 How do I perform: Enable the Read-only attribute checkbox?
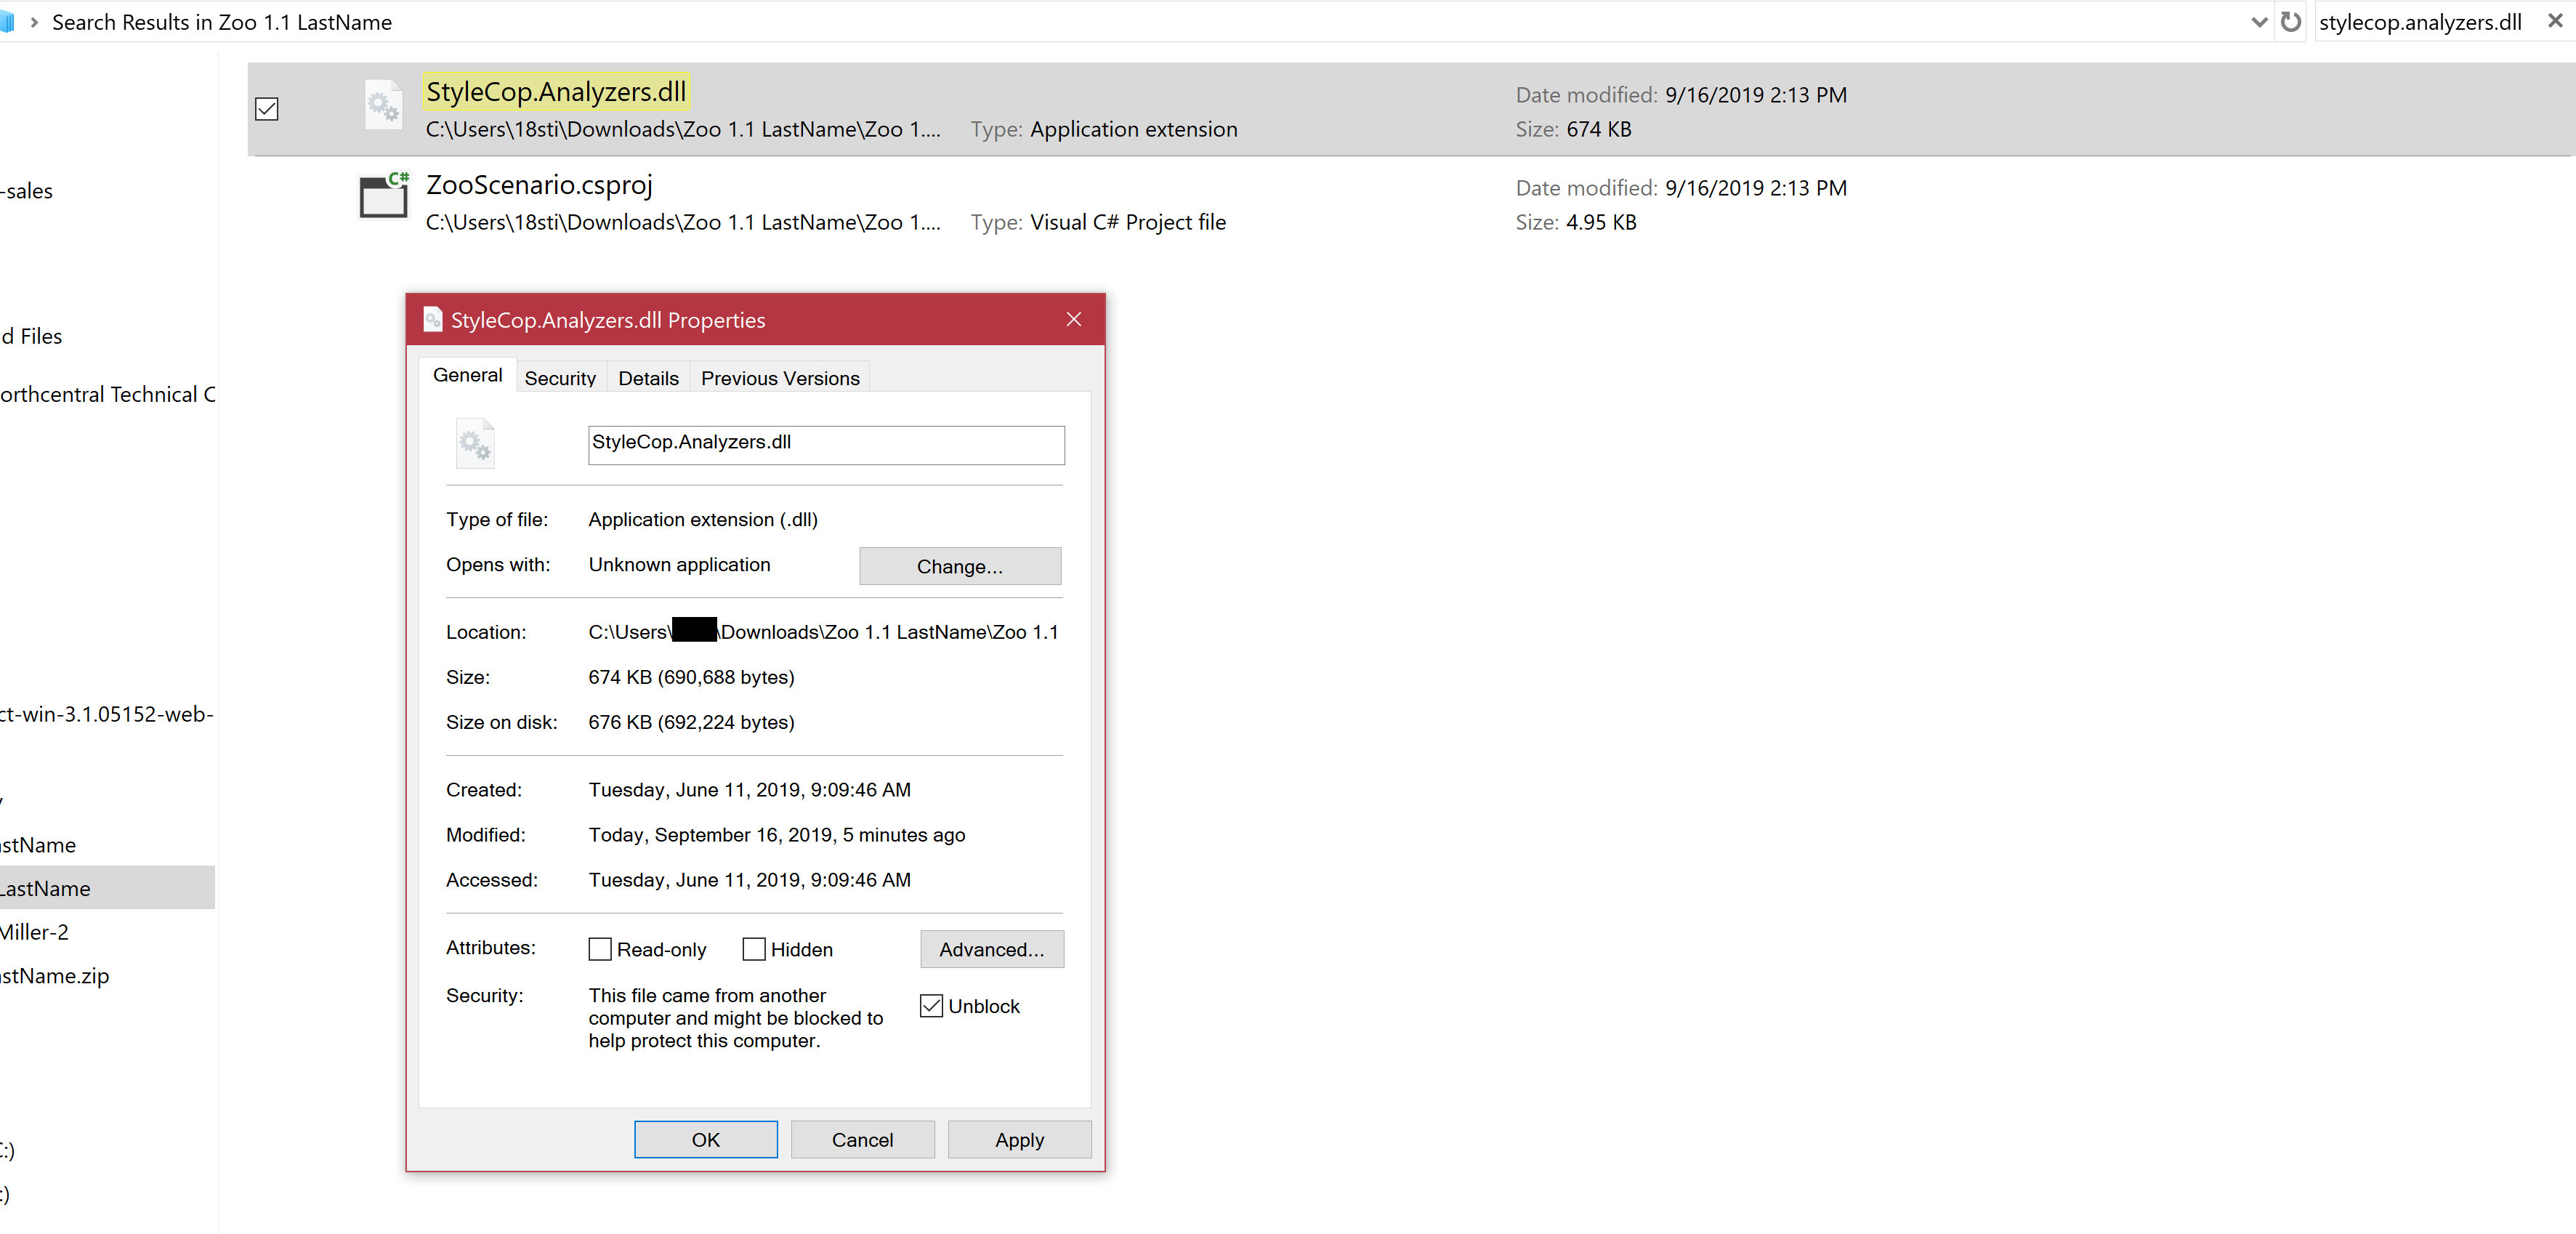pos(600,949)
